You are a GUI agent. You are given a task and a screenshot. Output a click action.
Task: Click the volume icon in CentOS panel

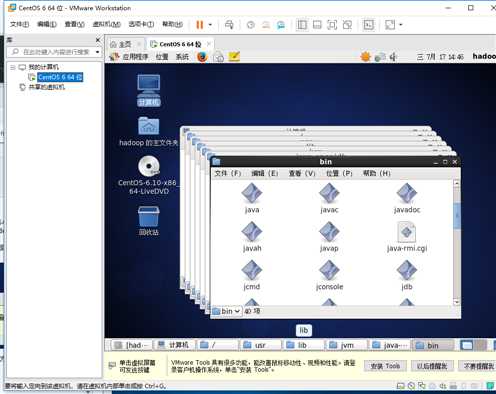click(393, 57)
